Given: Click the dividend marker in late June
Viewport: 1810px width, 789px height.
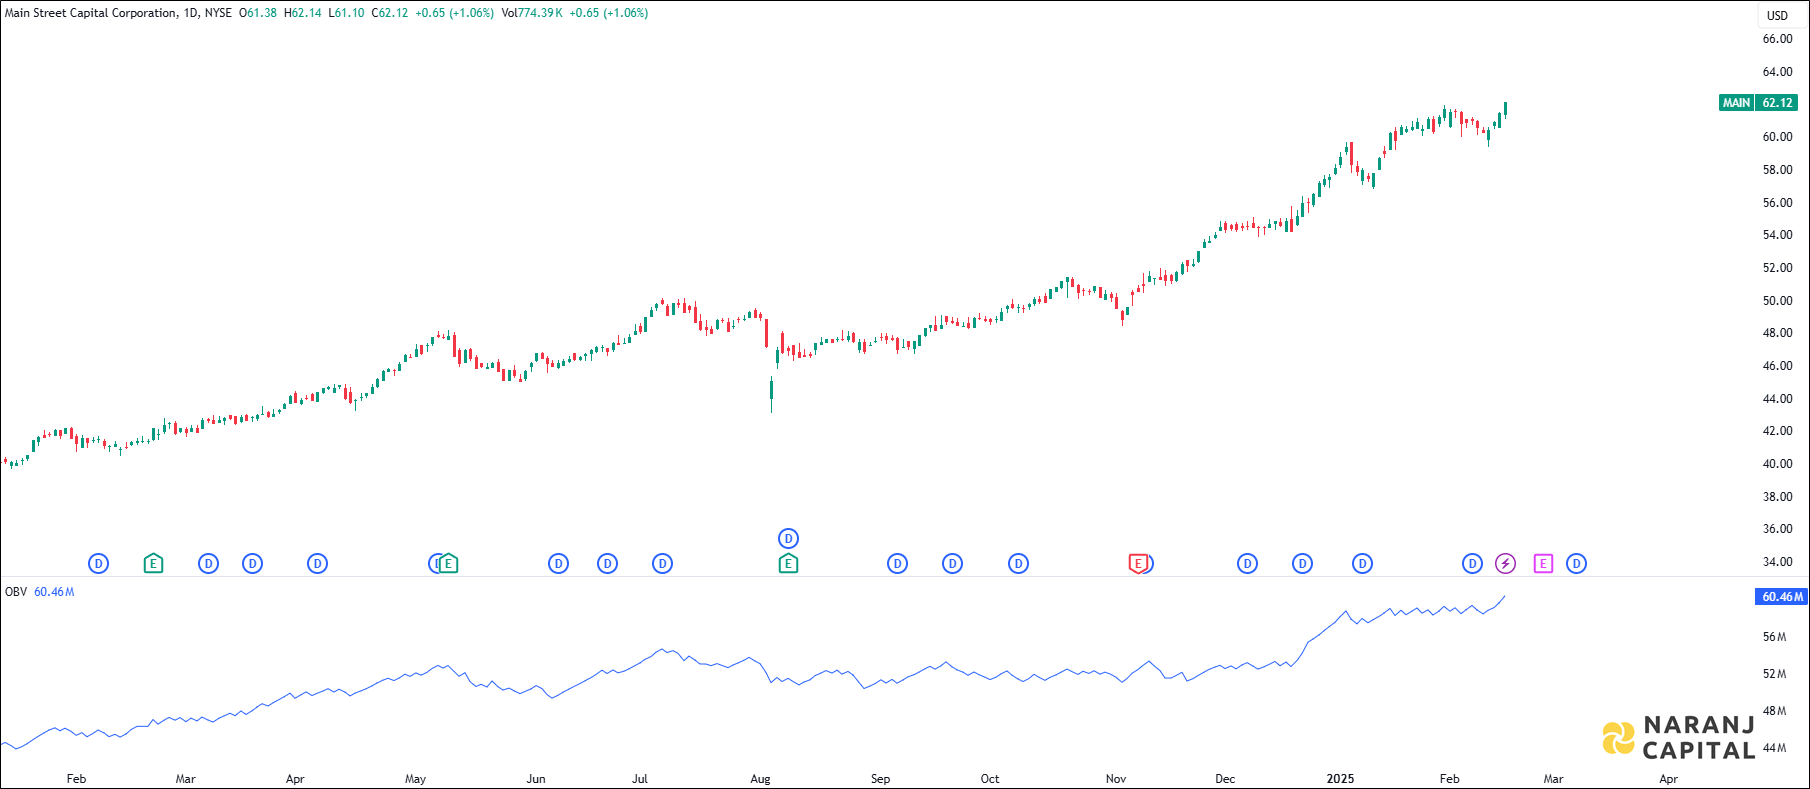Looking at the screenshot, I should pyautogui.click(x=607, y=564).
